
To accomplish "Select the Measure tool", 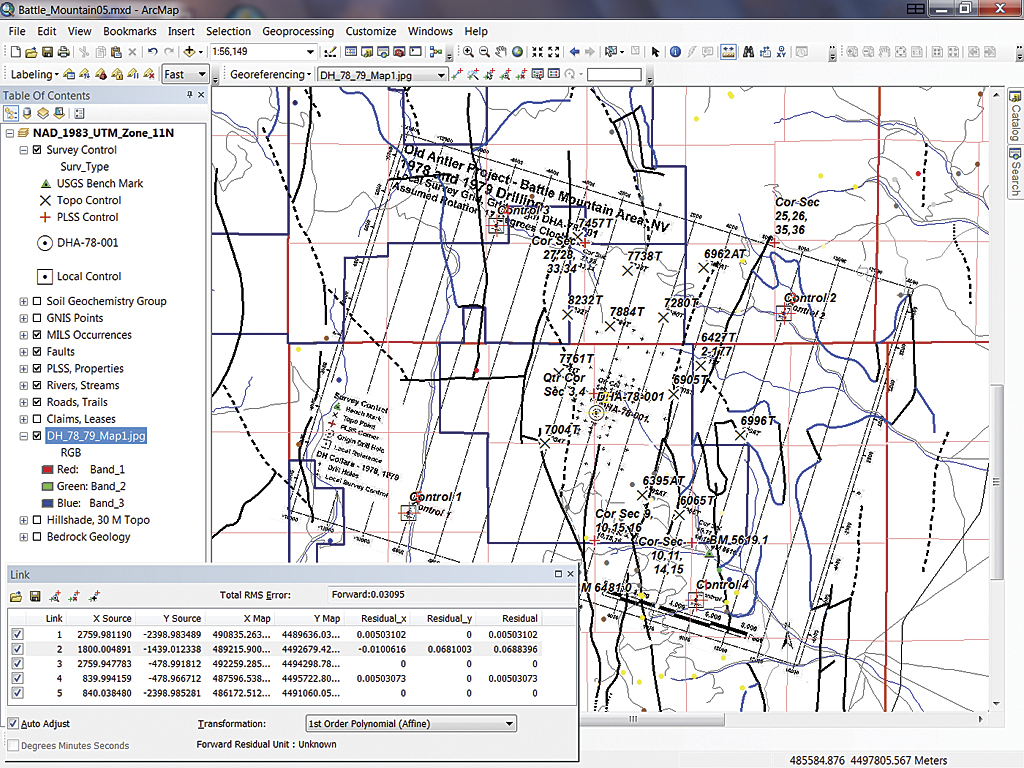I will tap(728, 52).
